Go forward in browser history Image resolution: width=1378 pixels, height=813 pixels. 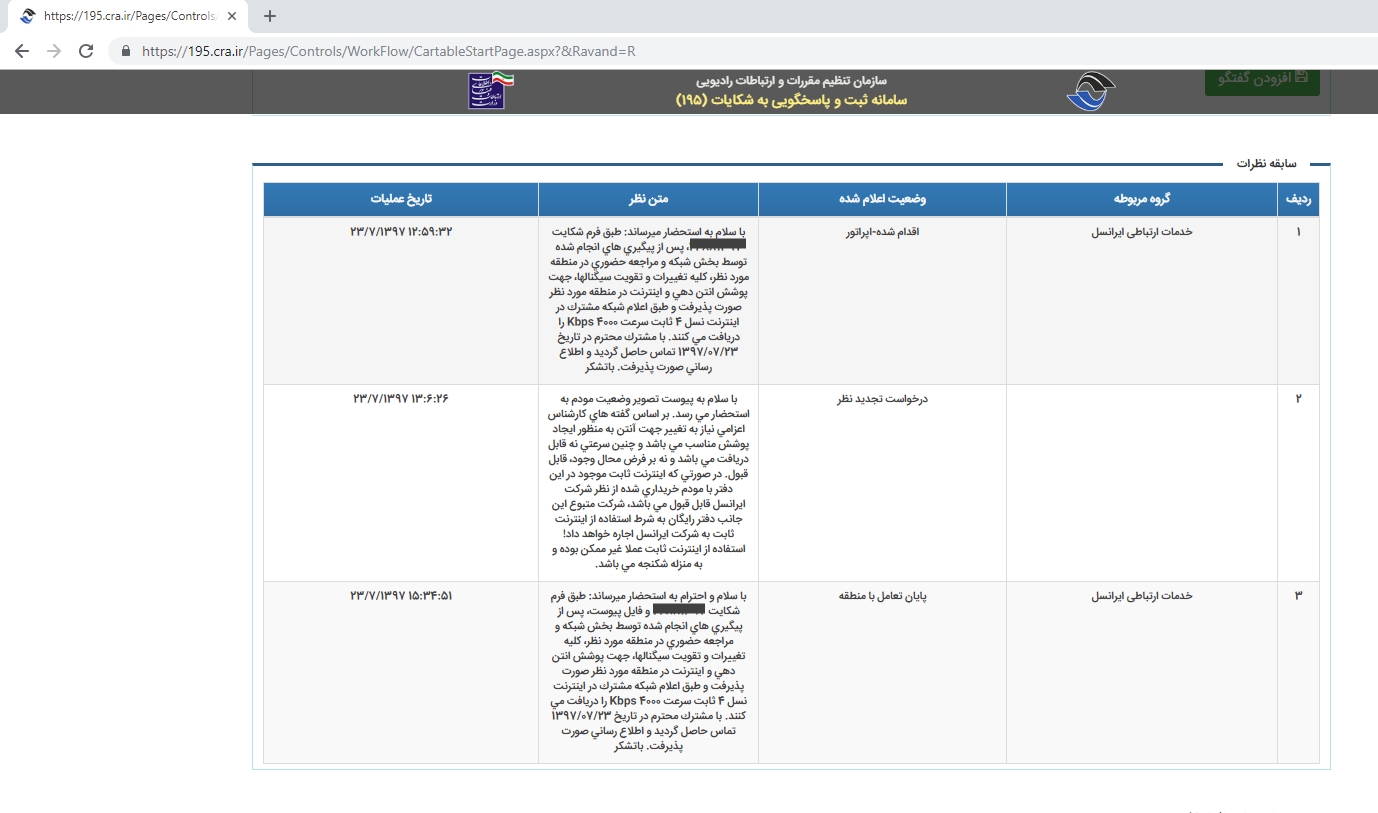click(54, 50)
